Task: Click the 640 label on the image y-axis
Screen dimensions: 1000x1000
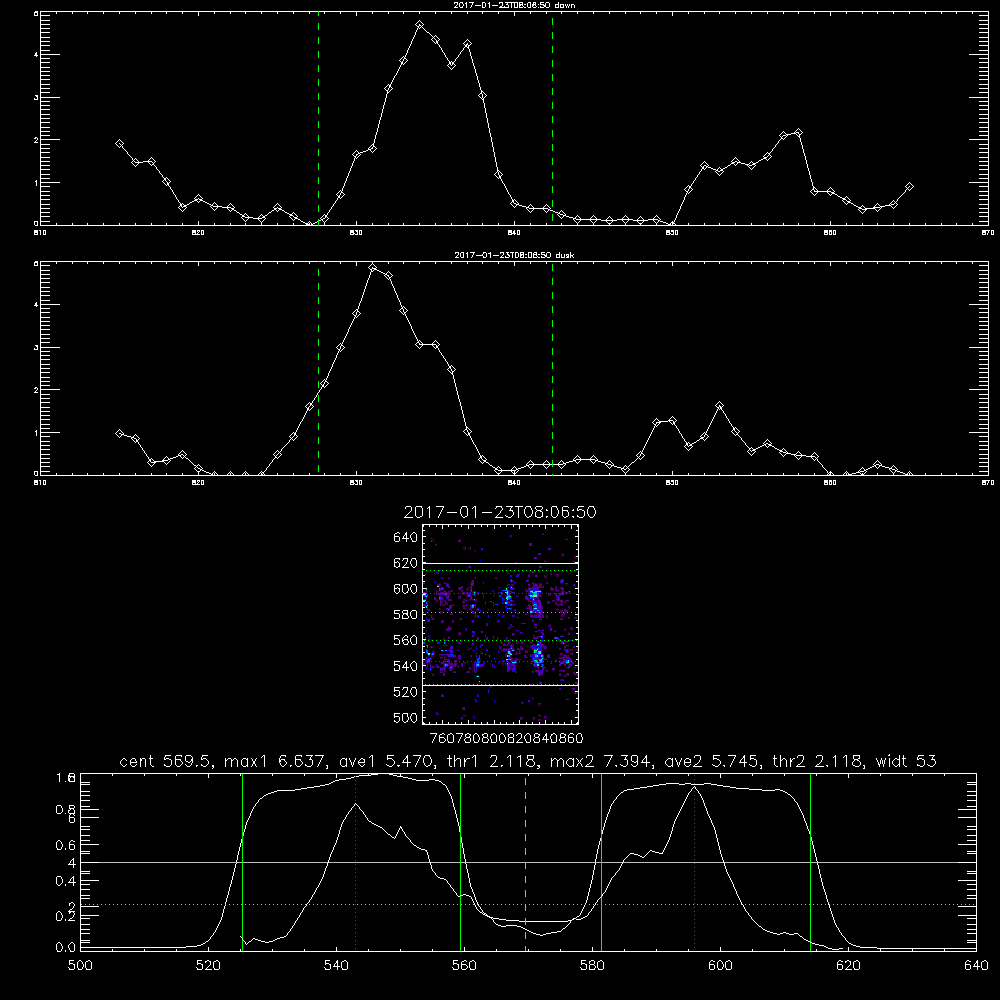Action: pos(406,538)
